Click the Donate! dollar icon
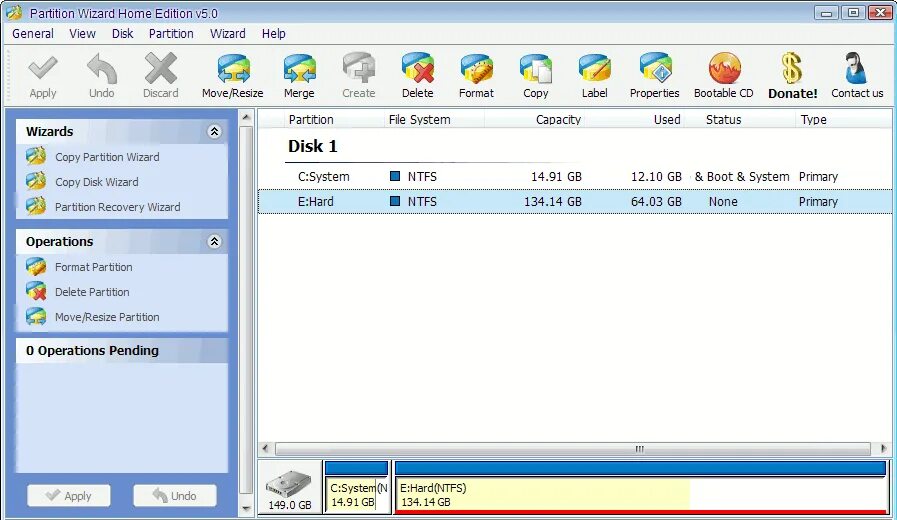 [793, 76]
